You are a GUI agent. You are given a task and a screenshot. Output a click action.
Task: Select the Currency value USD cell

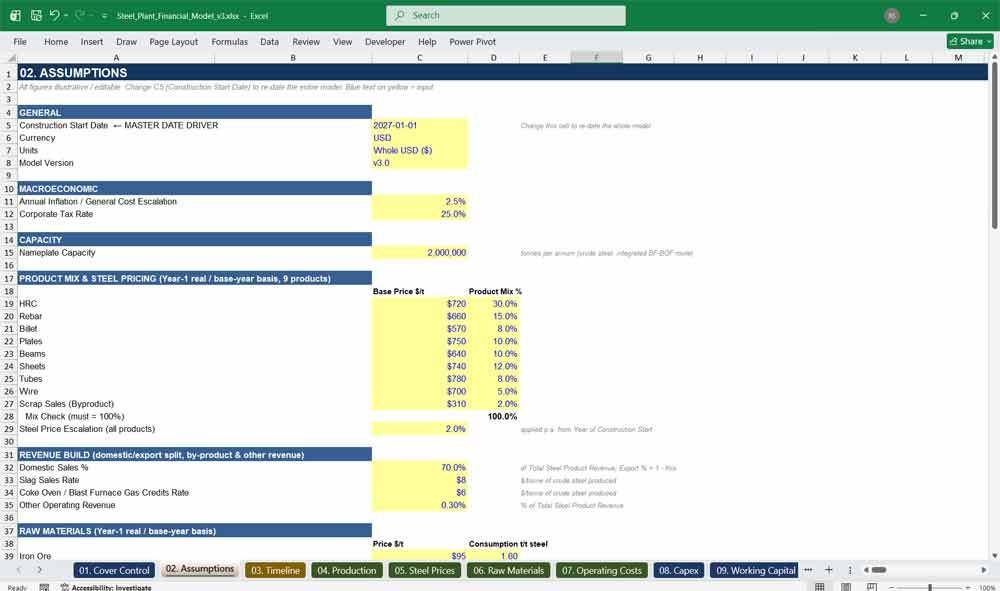[x=420, y=138]
